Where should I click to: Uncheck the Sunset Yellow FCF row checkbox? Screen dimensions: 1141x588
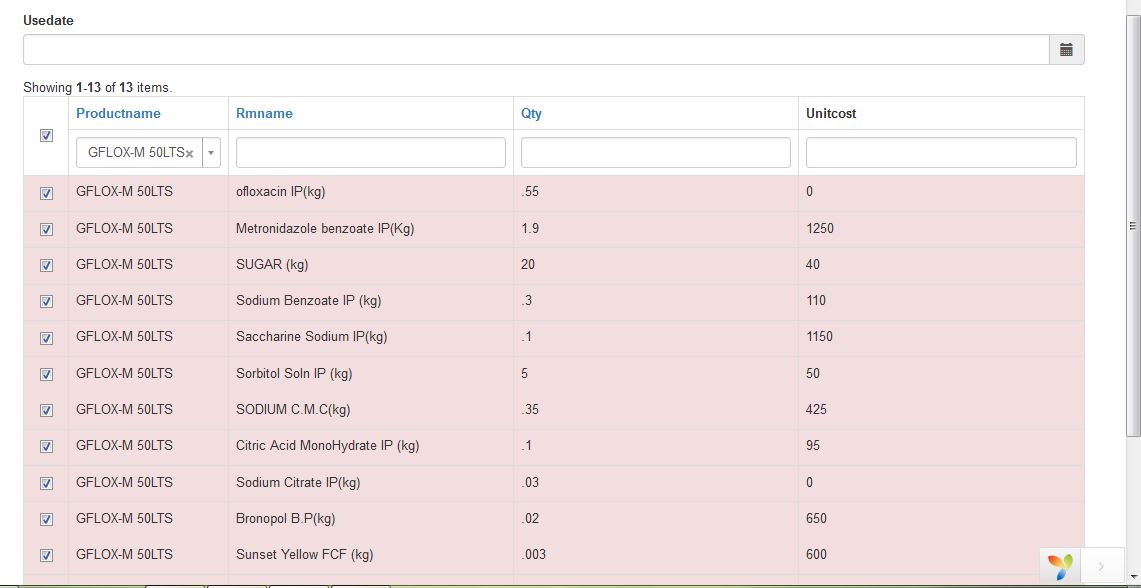tap(46, 555)
